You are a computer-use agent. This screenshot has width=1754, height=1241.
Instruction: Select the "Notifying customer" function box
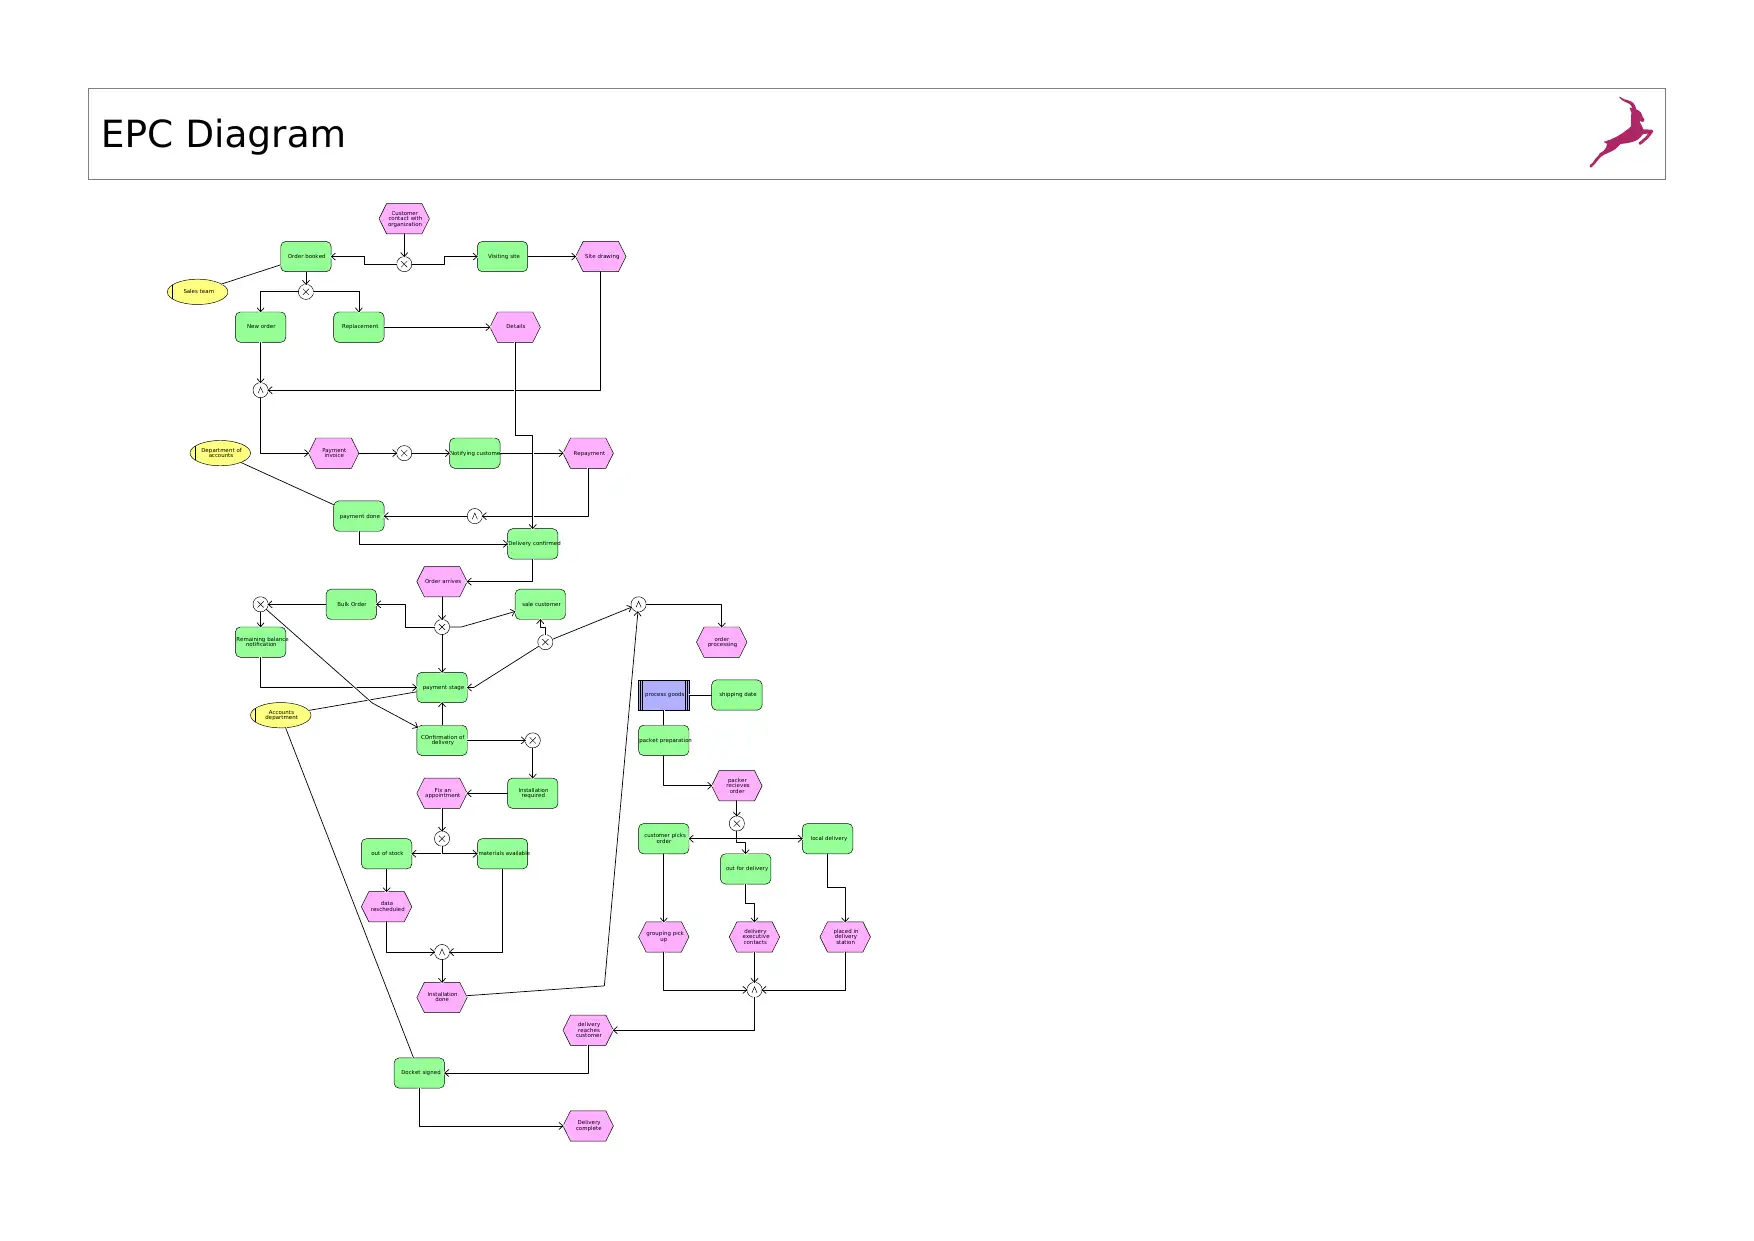(x=475, y=453)
